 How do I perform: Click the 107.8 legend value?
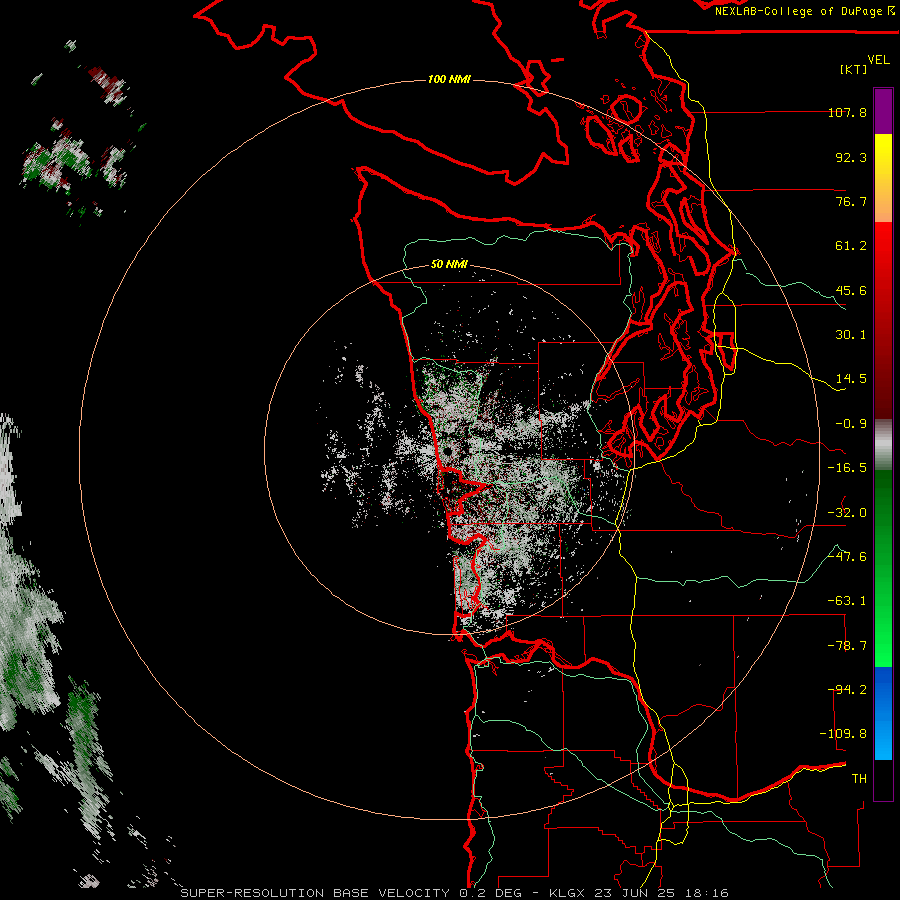click(847, 112)
